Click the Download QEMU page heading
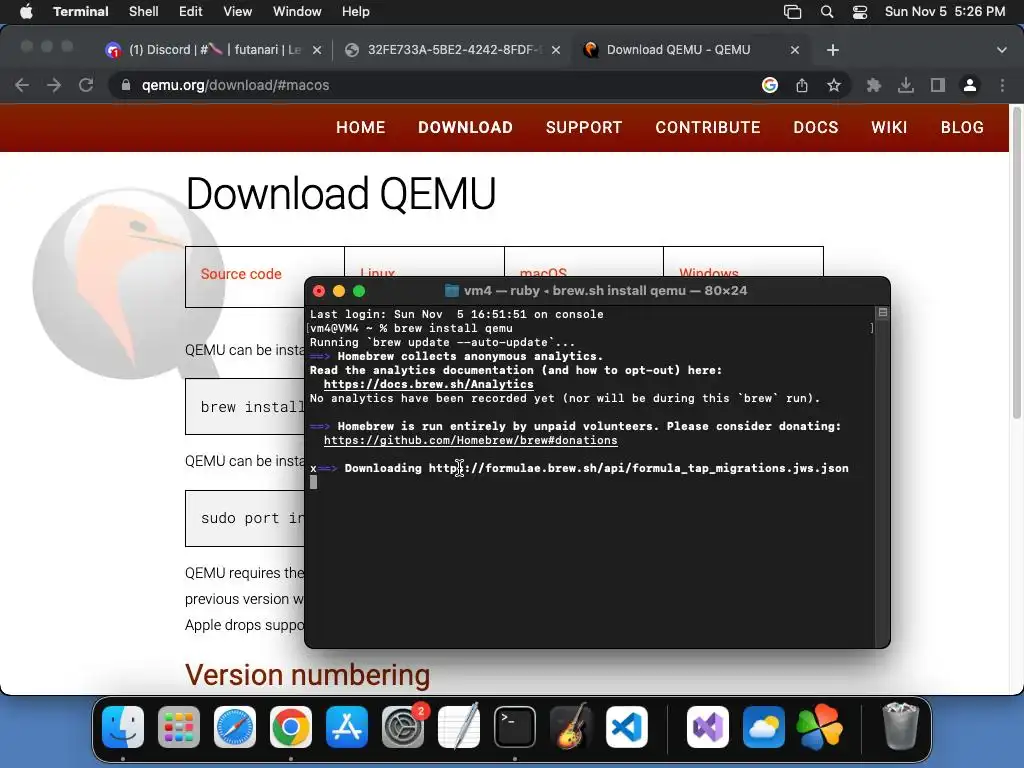 click(341, 194)
